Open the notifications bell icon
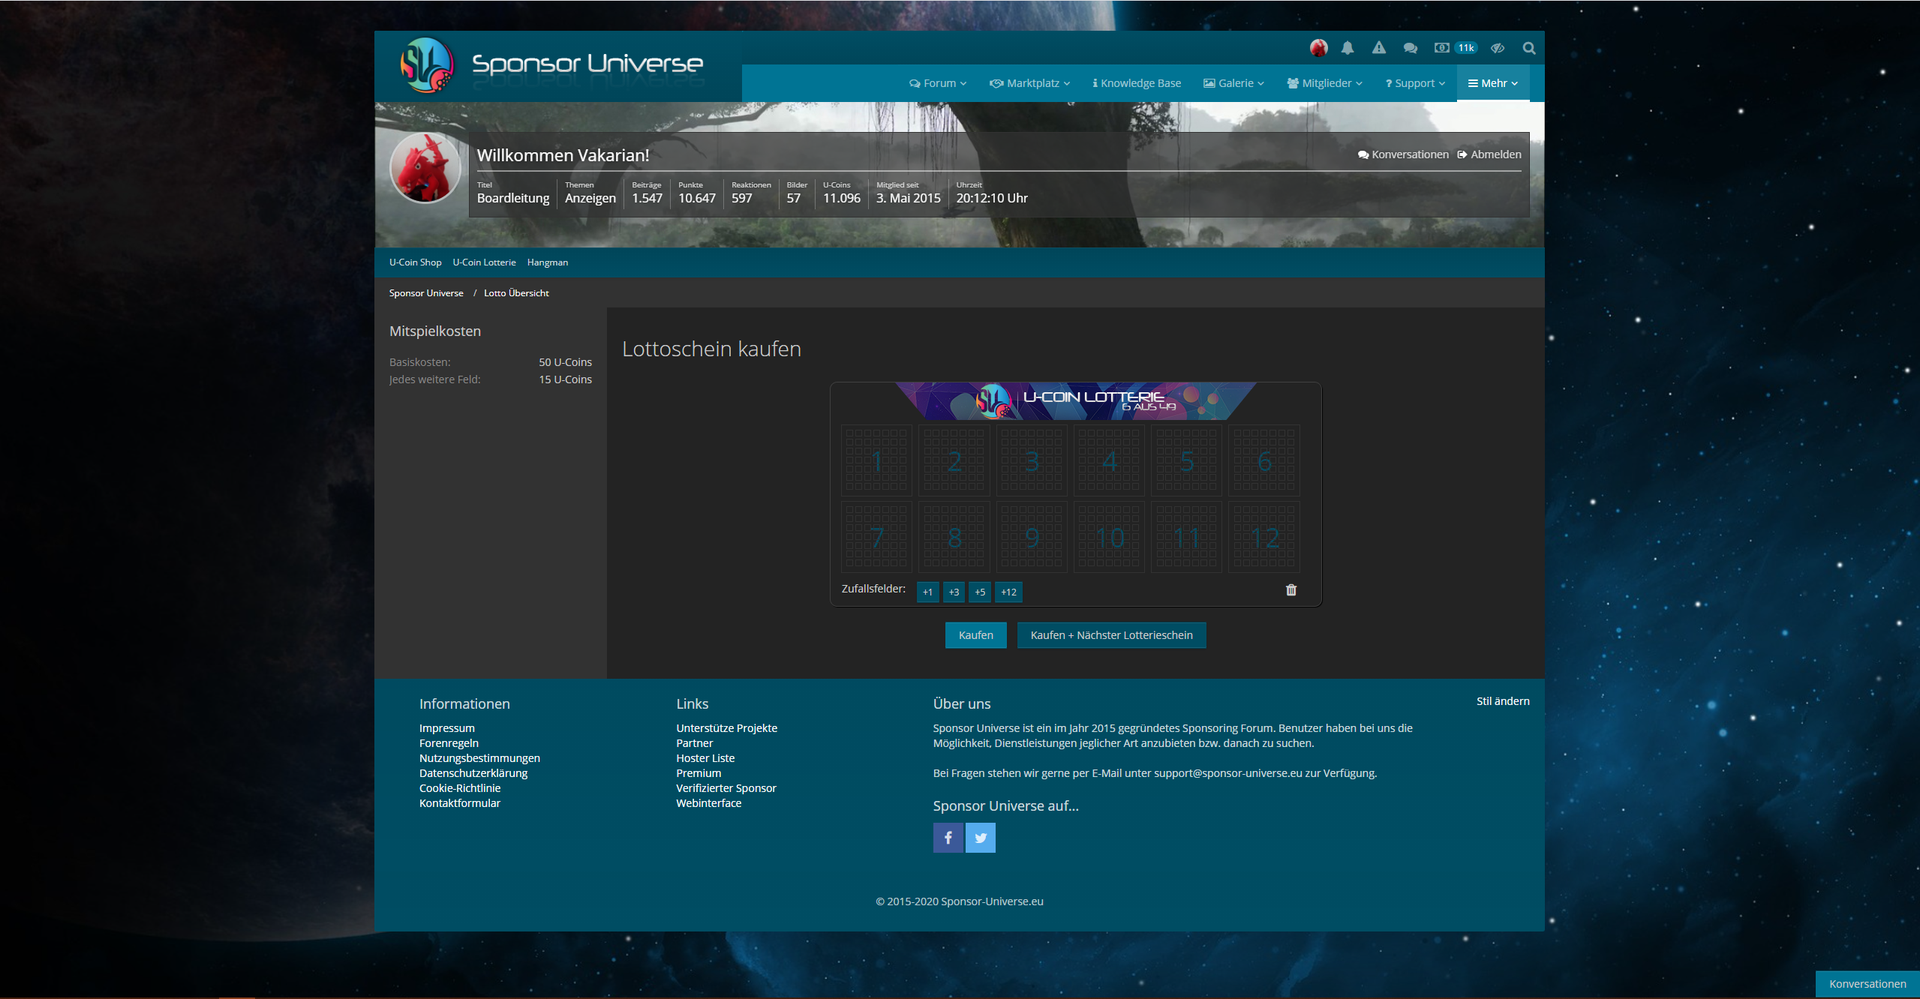 (x=1347, y=48)
